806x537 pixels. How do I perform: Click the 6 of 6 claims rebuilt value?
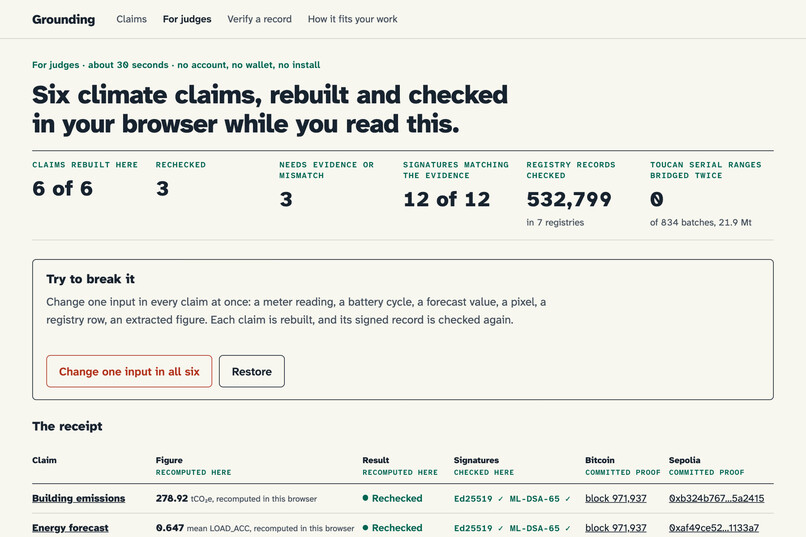[x=62, y=189]
